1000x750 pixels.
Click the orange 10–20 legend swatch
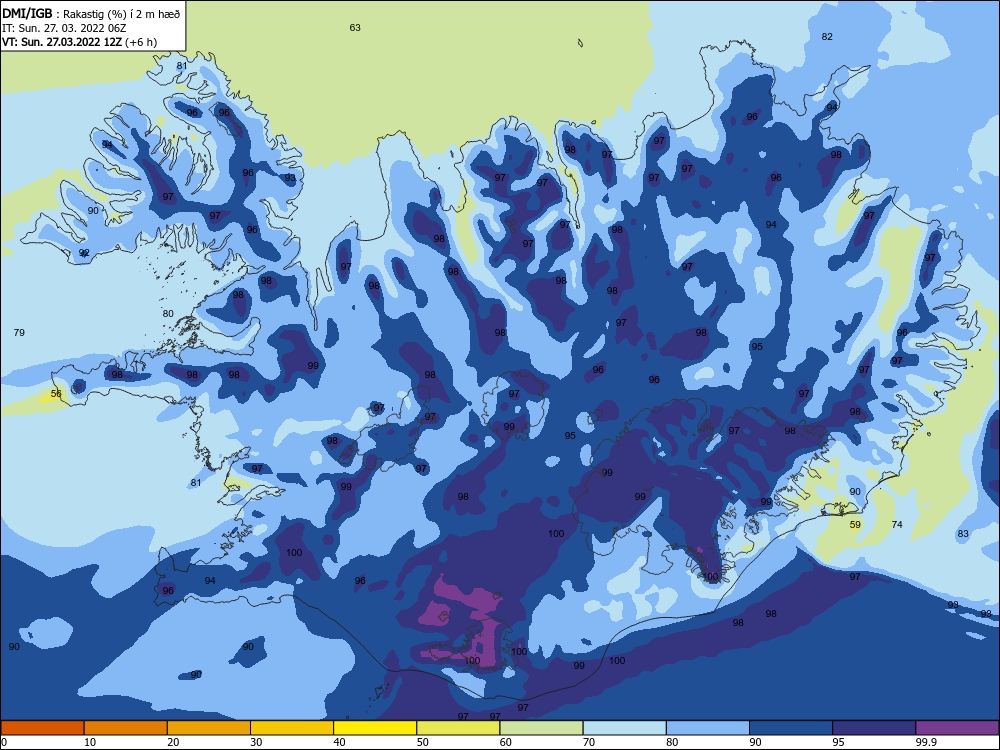click(126, 728)
